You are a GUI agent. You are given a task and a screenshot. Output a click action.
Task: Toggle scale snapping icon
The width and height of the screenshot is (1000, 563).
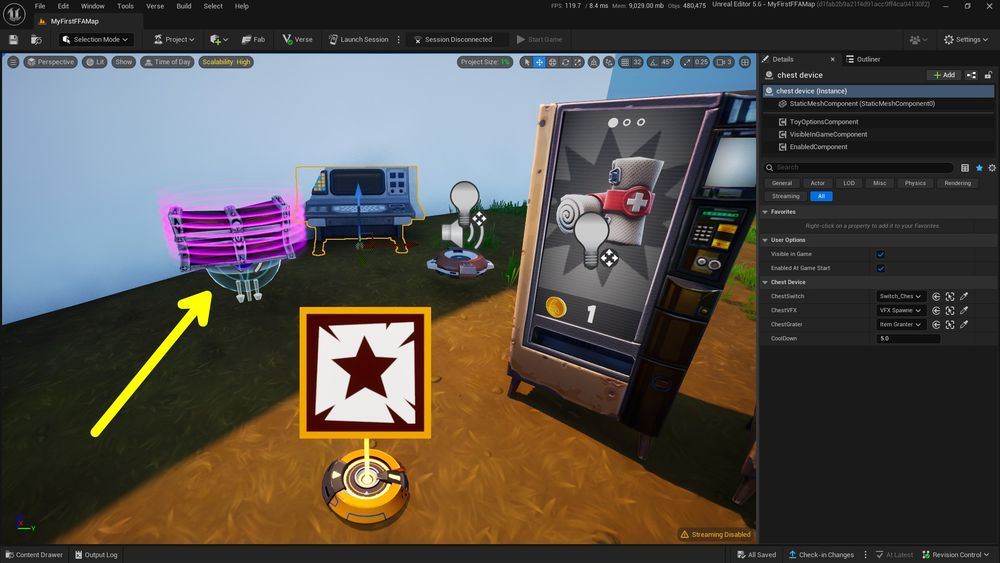click(x=686, y=62)
